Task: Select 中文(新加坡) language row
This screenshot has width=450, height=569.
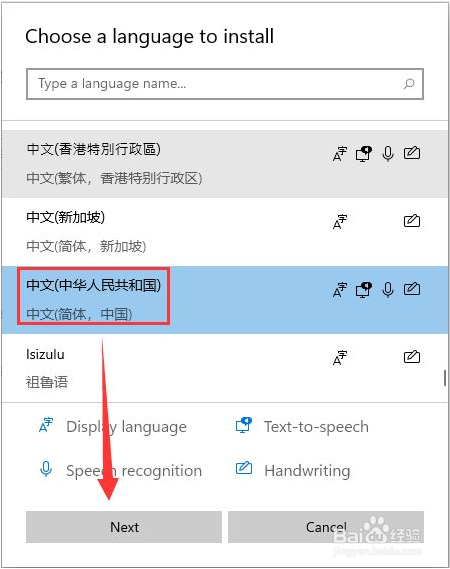Action: coord(225,232)
